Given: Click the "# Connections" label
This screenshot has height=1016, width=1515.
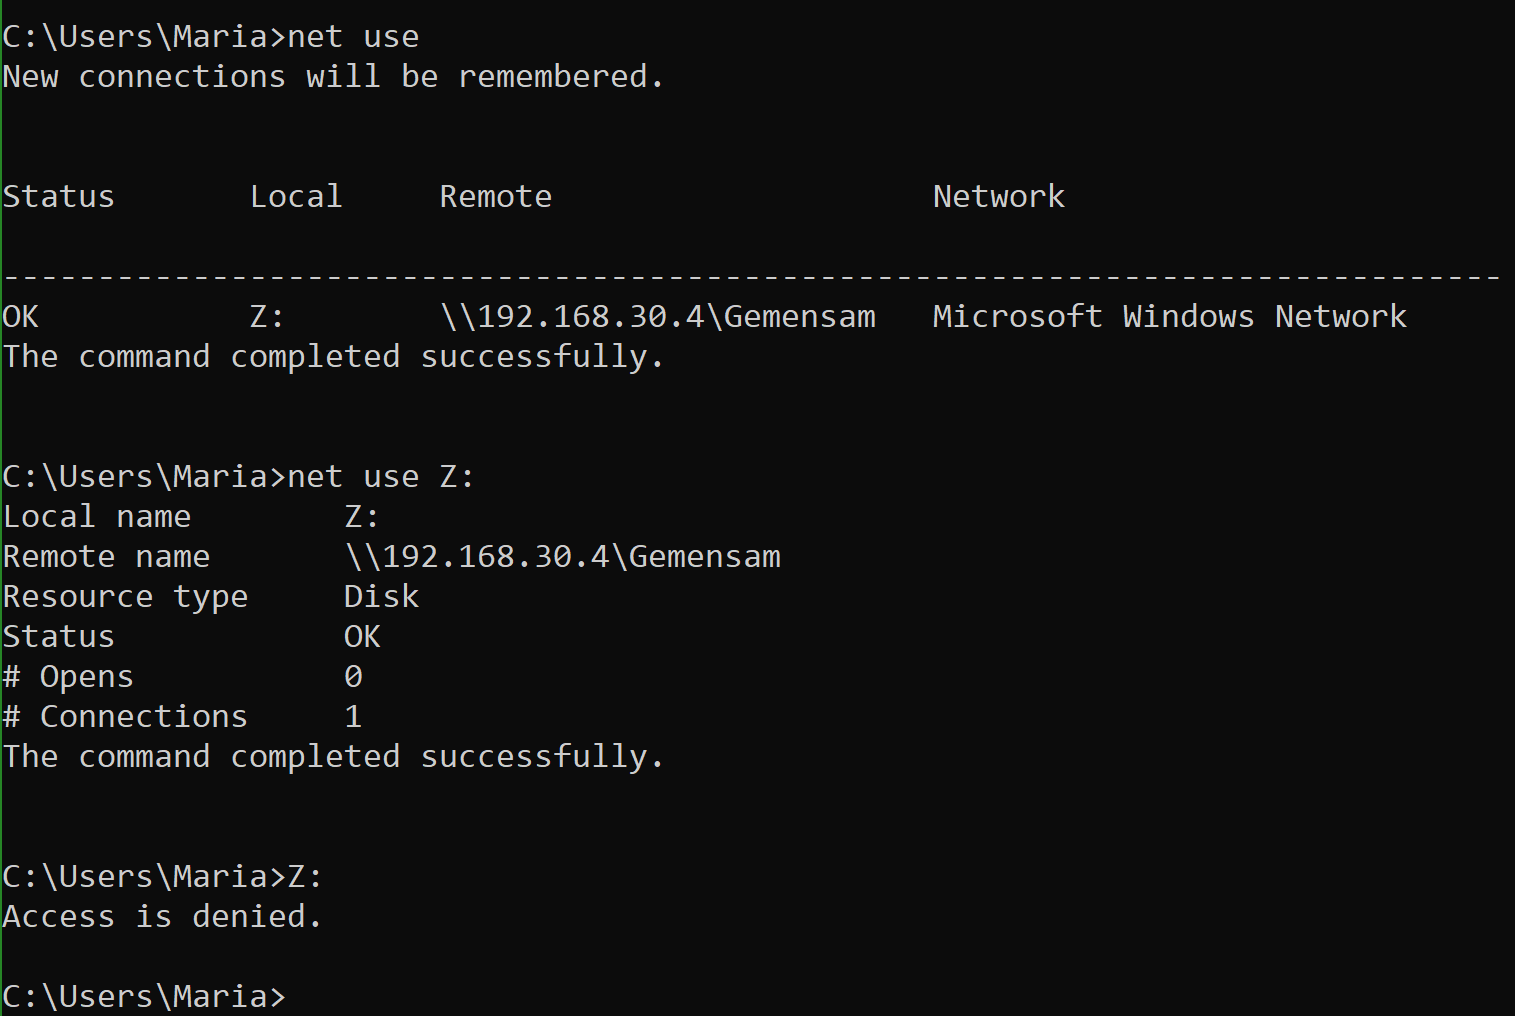Looking at the screenshot, I should 125,717.
